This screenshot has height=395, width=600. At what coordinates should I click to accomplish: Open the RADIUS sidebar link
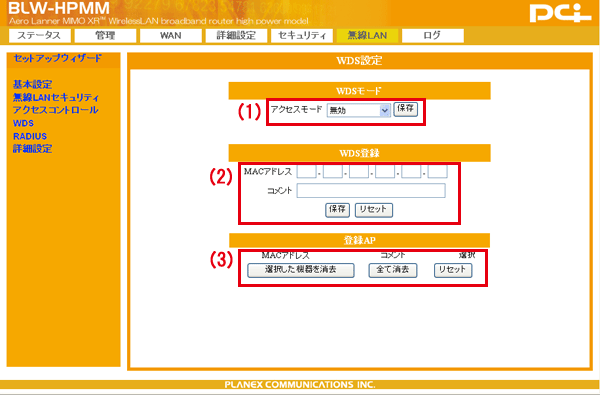click(30, 136)
